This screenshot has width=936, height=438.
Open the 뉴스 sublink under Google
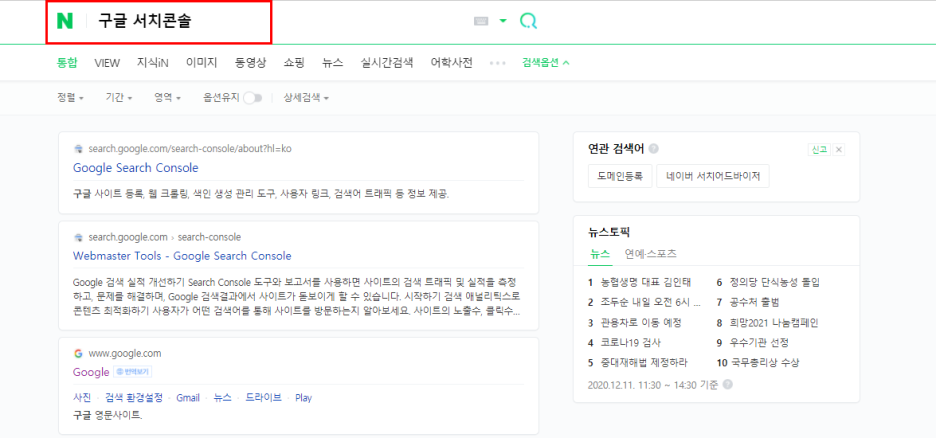(x=223, y=398)
